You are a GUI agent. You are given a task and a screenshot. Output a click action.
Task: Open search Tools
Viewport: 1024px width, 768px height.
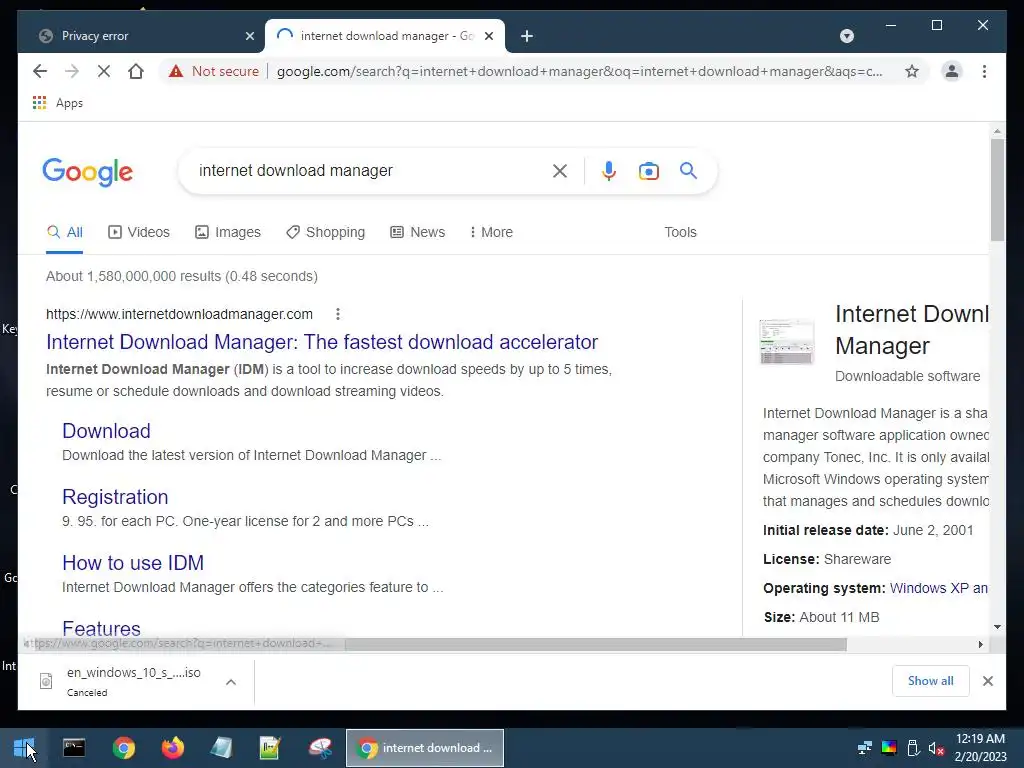click(680, 232)
